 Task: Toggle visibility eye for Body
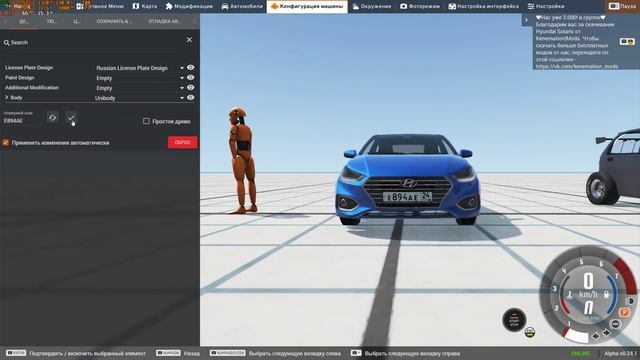coord(191,98)
